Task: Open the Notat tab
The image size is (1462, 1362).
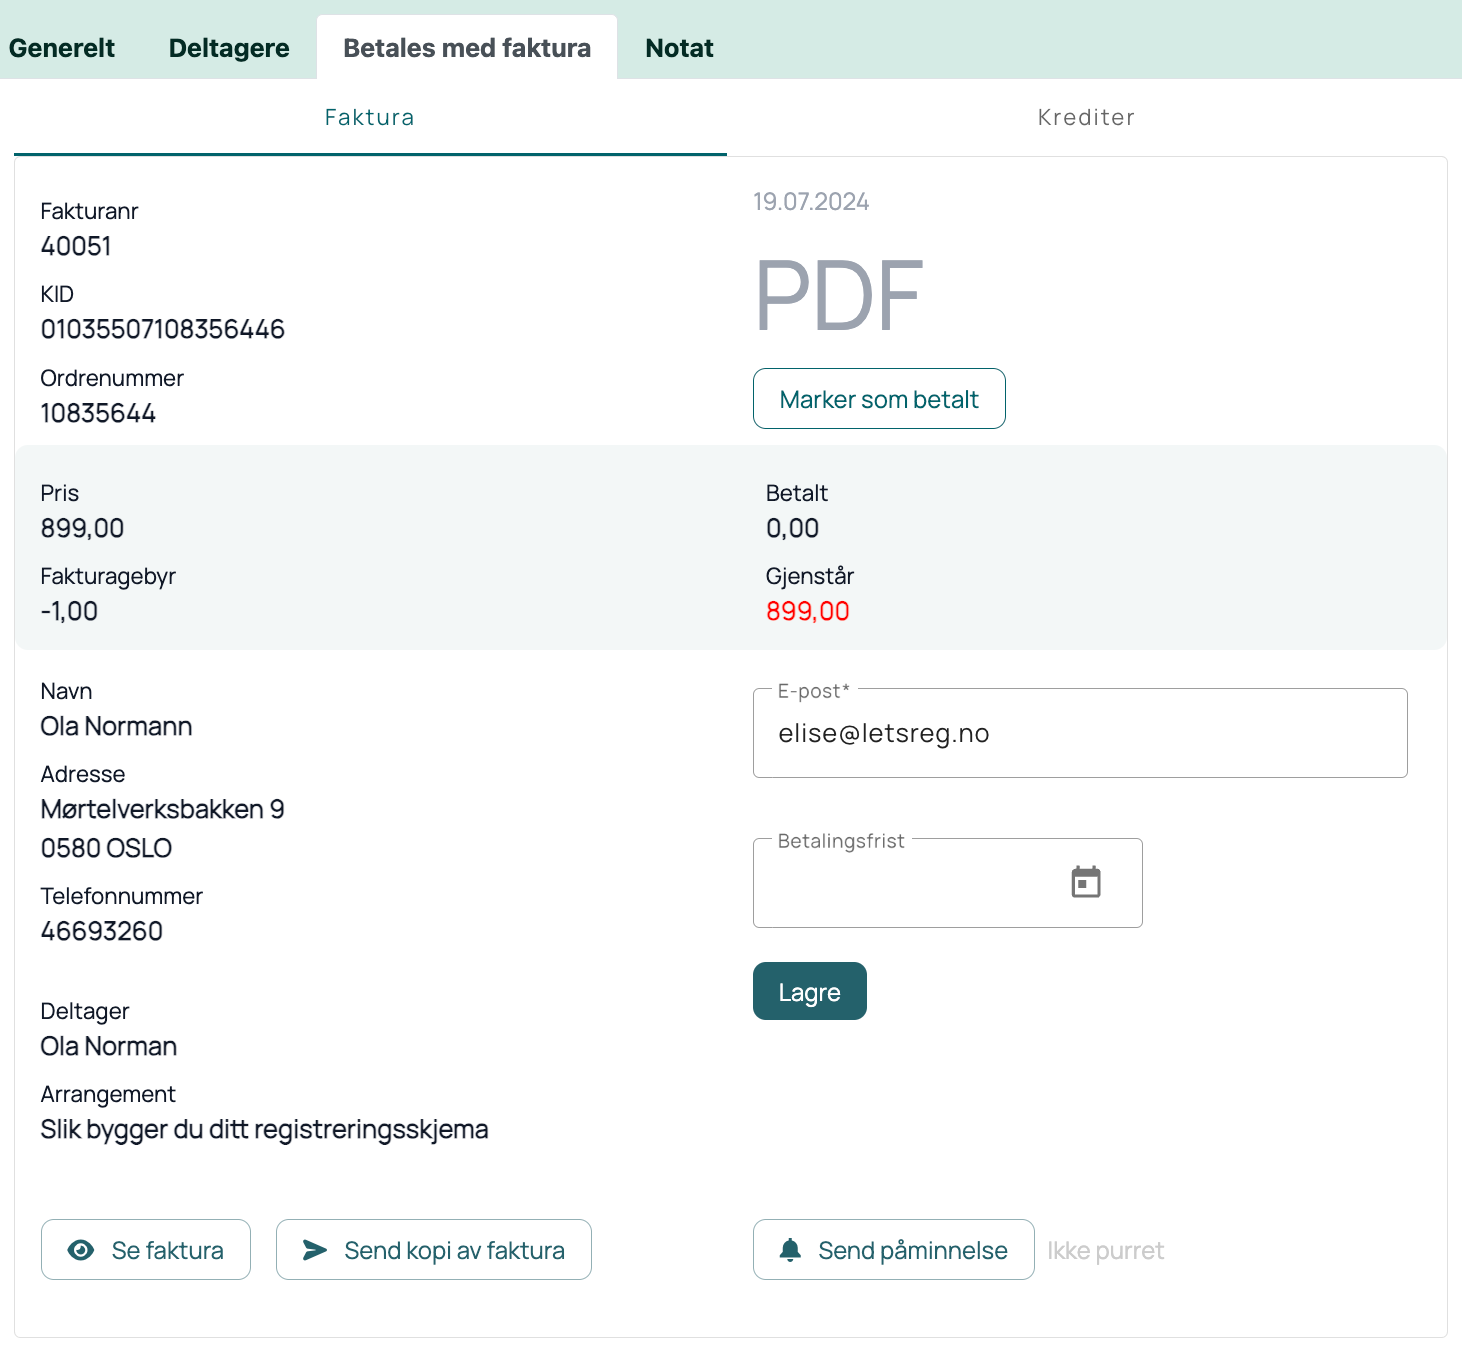Action: click(x=679, y=48)
